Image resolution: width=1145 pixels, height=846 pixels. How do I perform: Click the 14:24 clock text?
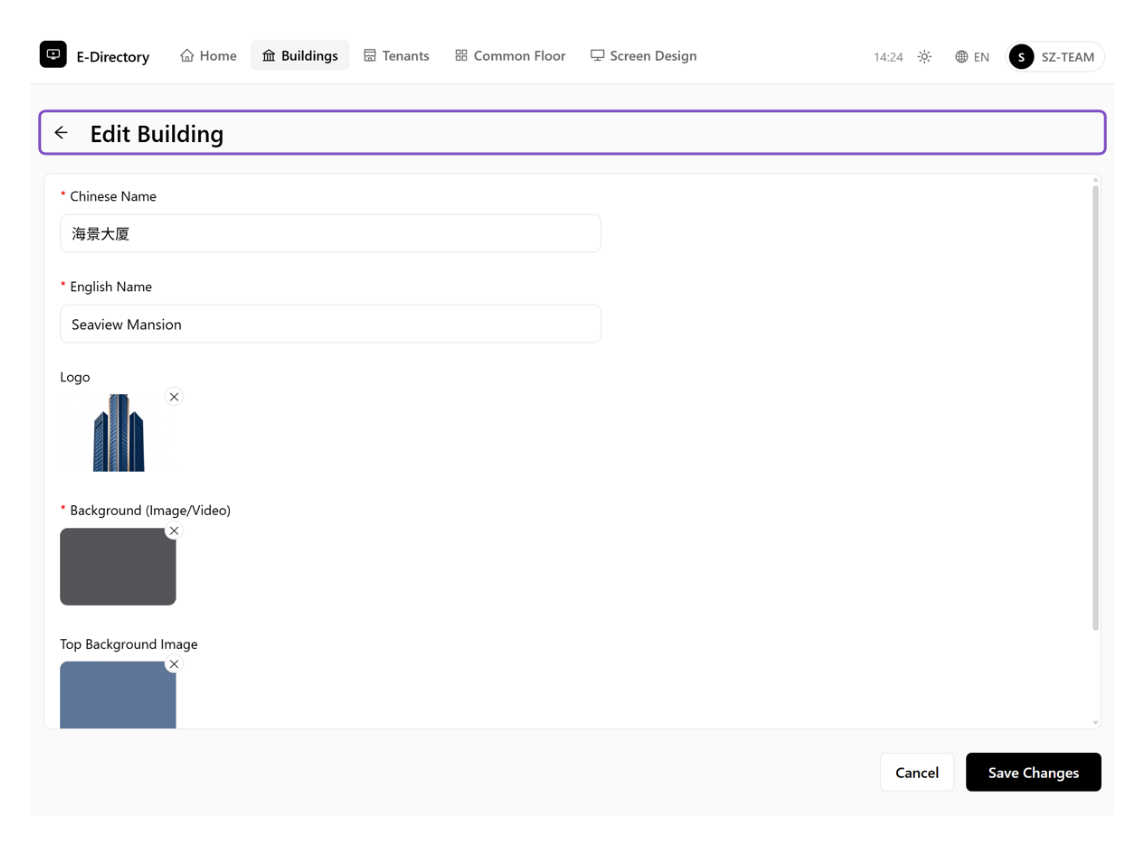(x=888, y=57)
